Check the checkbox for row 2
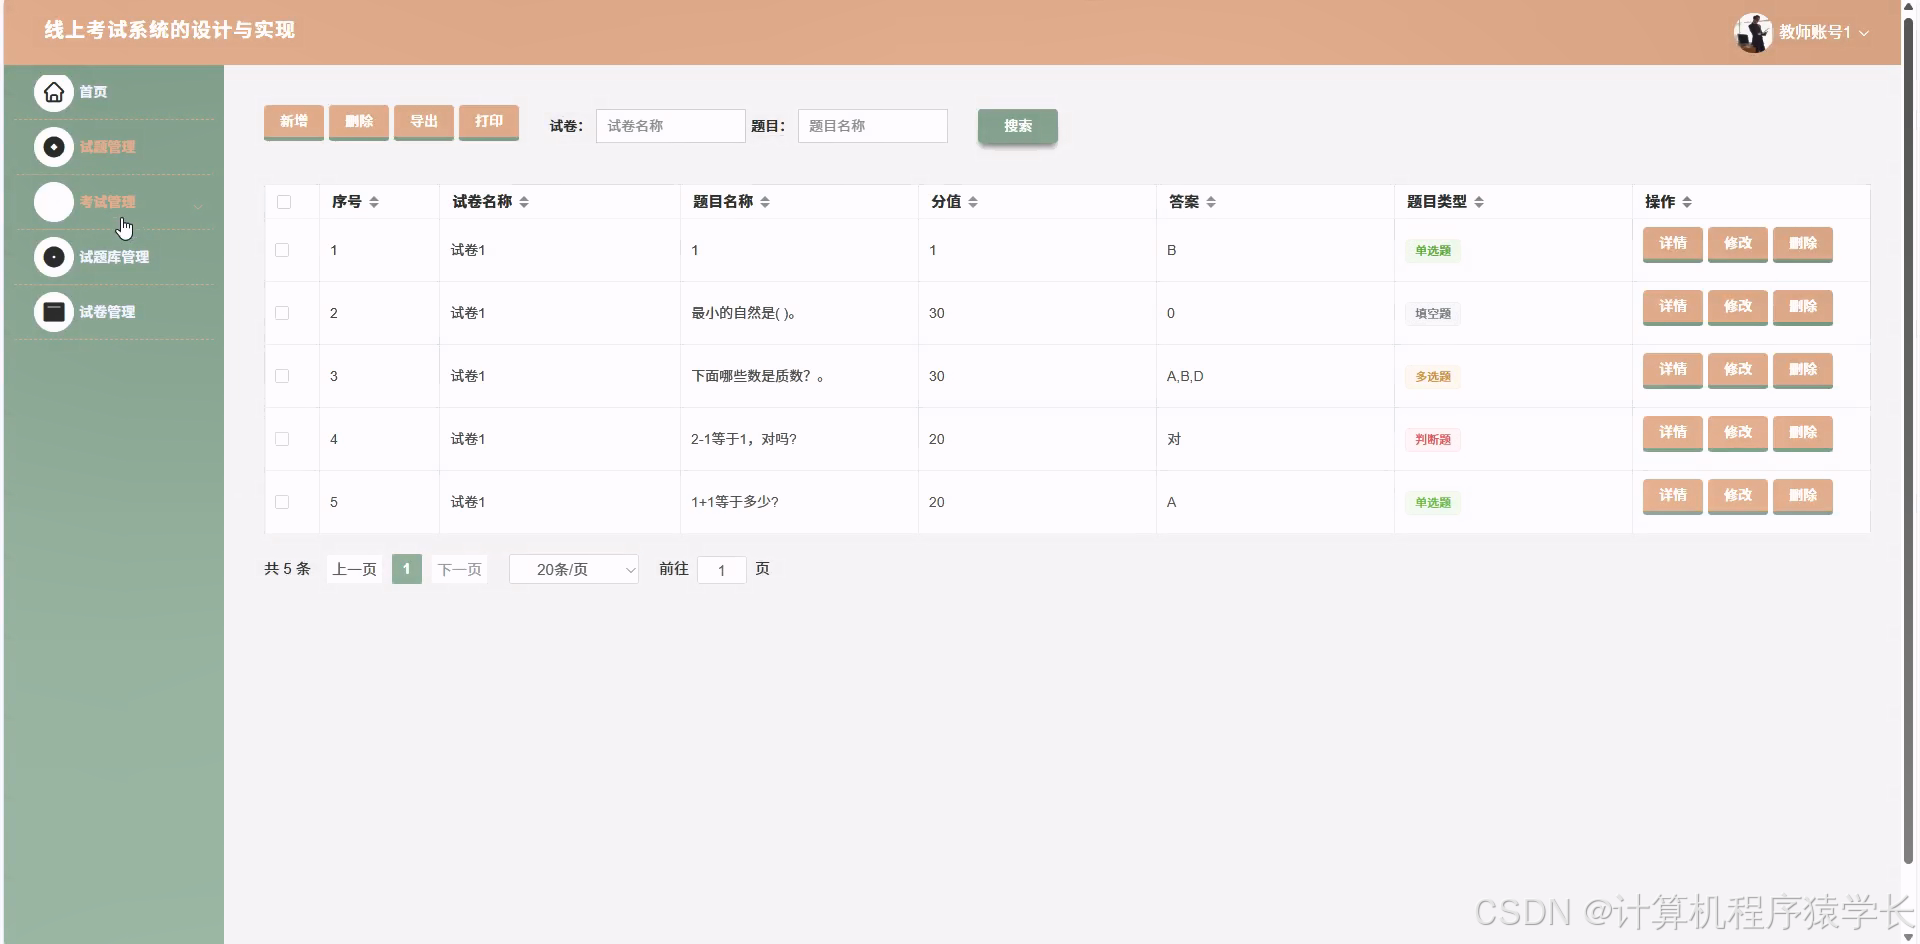The image size is (1920, 944). [282, 313]
